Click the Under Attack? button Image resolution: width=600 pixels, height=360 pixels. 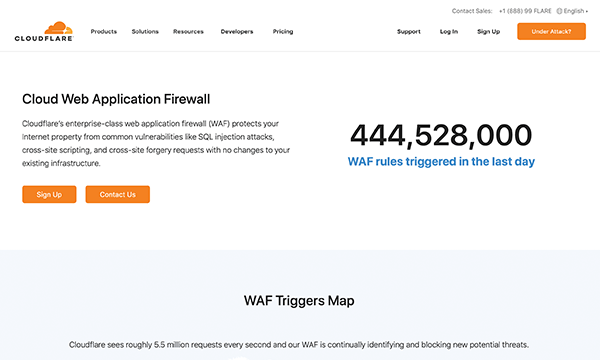point(551,31)
